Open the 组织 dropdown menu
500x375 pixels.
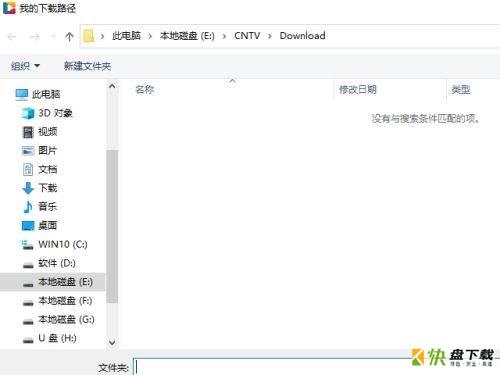coord(25,66)
